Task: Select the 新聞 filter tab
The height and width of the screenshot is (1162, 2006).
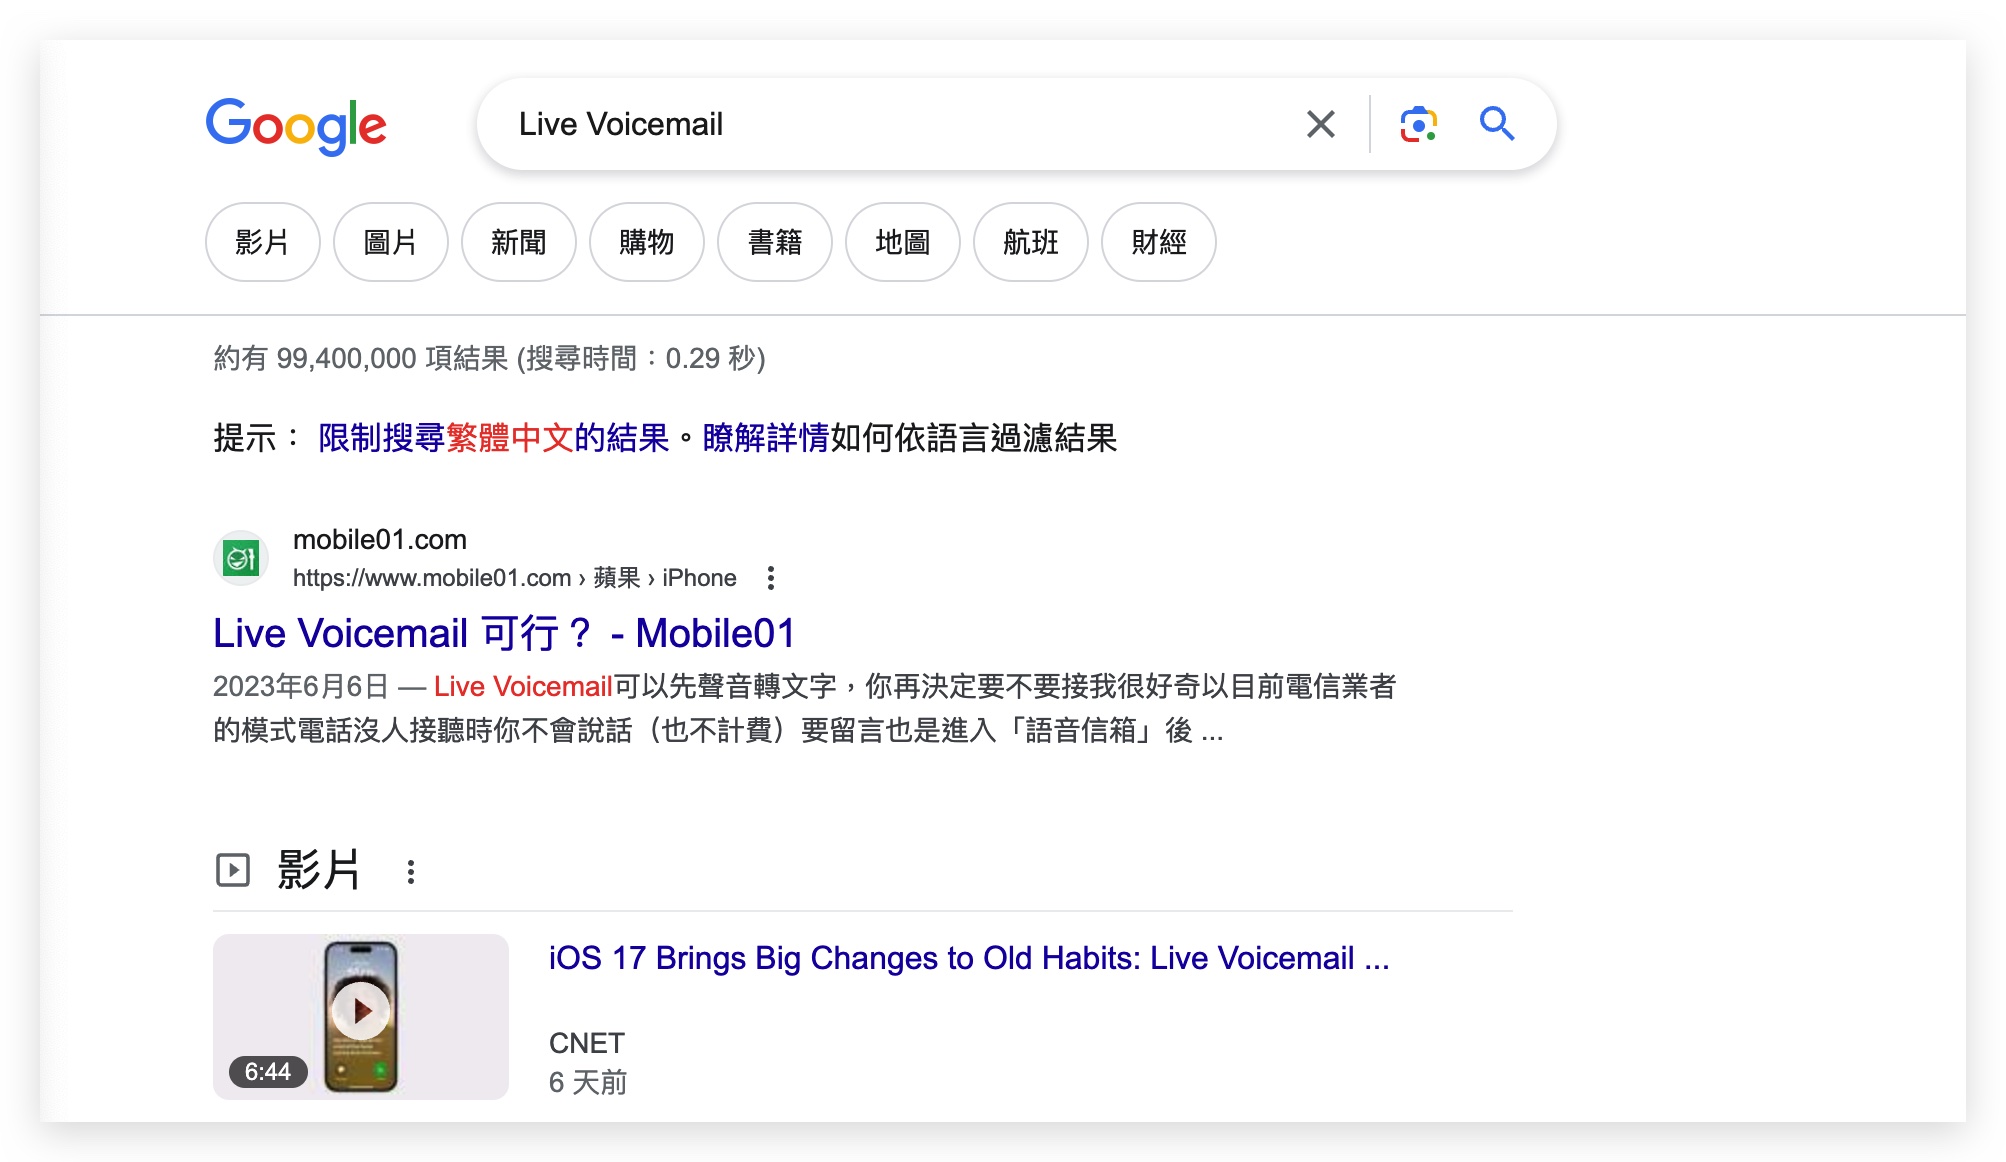Action: tap(518, 242)
